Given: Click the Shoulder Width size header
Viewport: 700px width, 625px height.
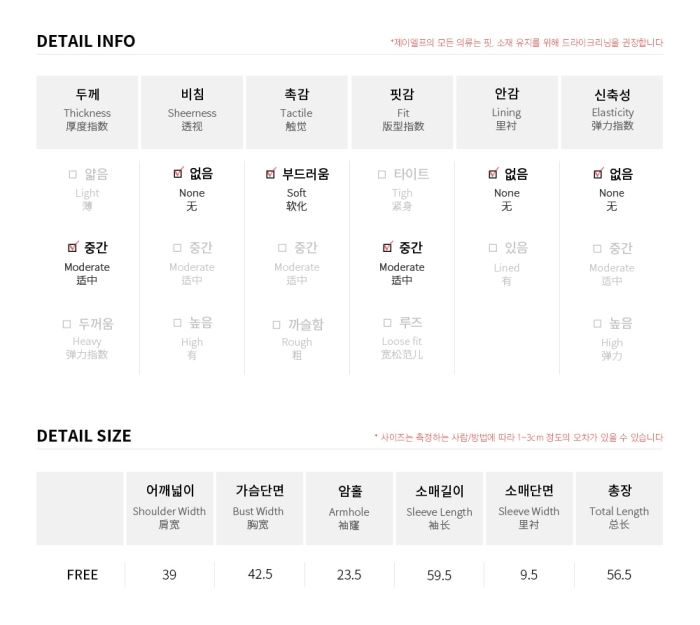Looking at the screenshot, I should [170, 508].
